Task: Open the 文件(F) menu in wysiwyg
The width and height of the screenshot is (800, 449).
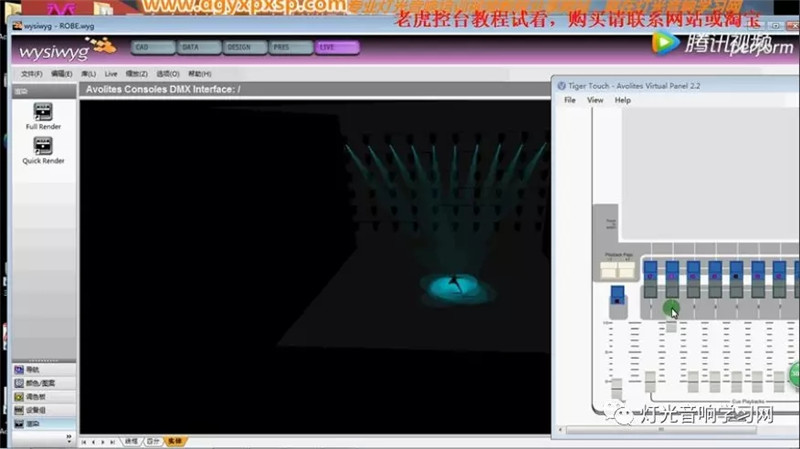Action: 32,74
